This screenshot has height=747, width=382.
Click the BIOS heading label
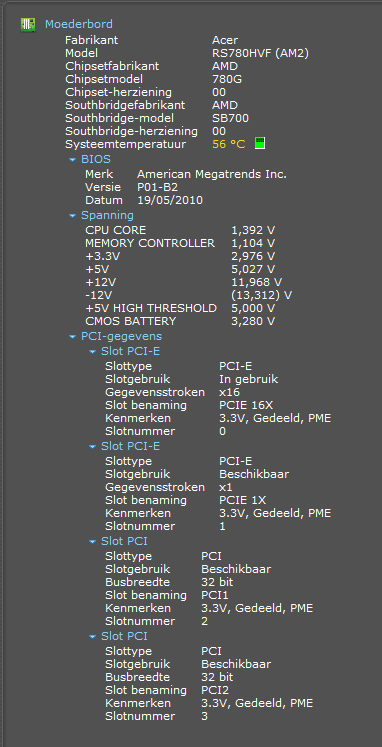pyautogui.click(x=96, y=159)
